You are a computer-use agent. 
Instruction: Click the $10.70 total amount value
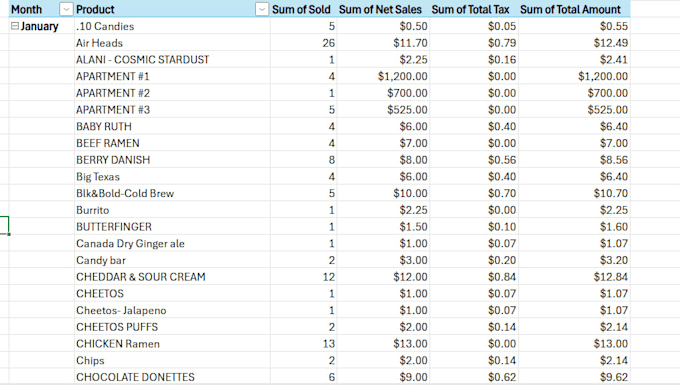pos(611,193)
